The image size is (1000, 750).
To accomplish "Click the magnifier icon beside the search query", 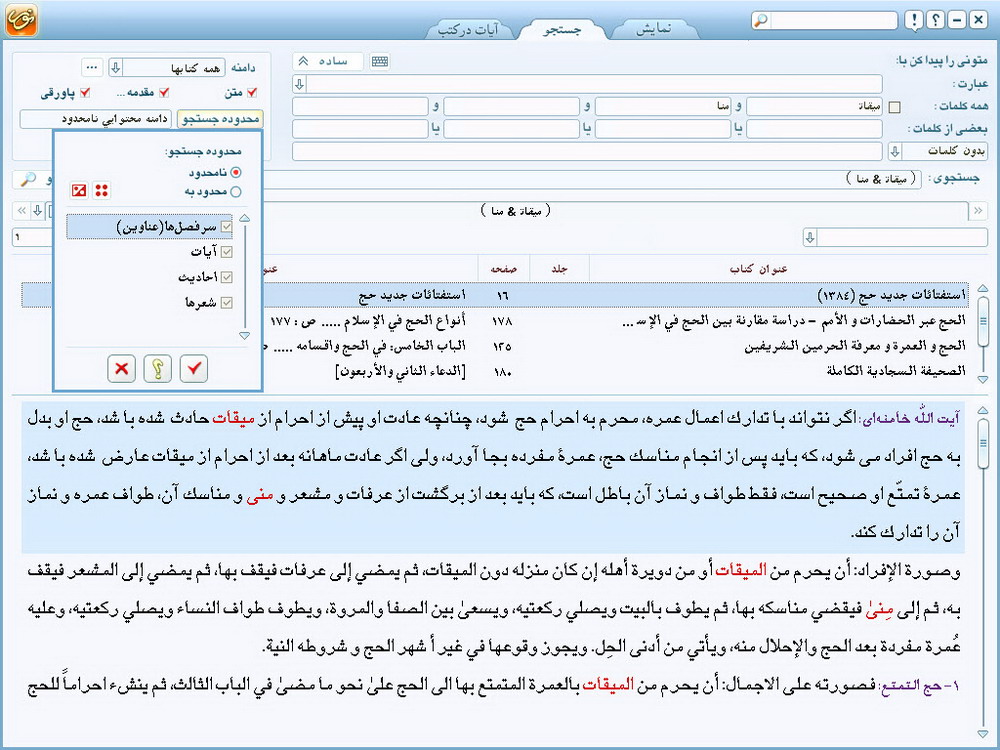I will [28, 179].
